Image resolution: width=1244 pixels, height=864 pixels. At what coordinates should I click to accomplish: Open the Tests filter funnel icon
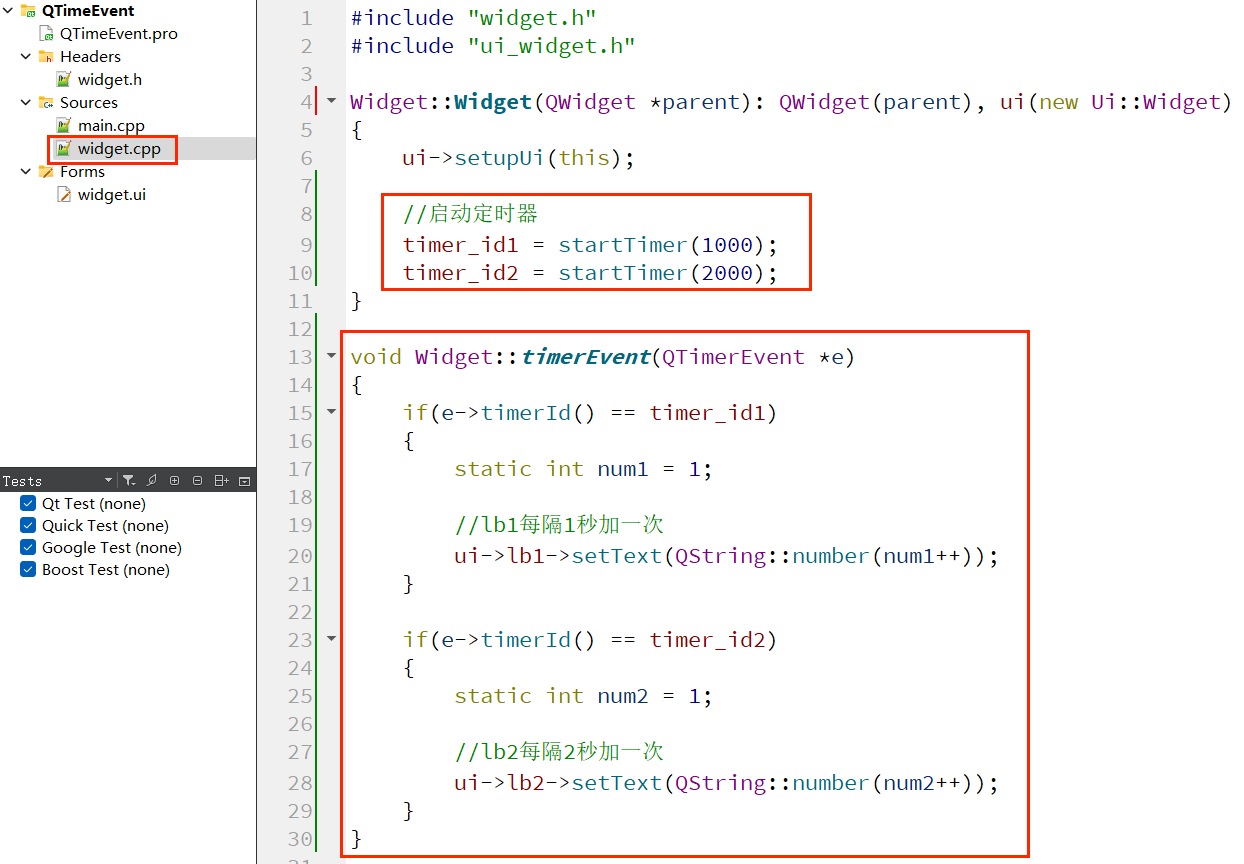tap(129, 481)
